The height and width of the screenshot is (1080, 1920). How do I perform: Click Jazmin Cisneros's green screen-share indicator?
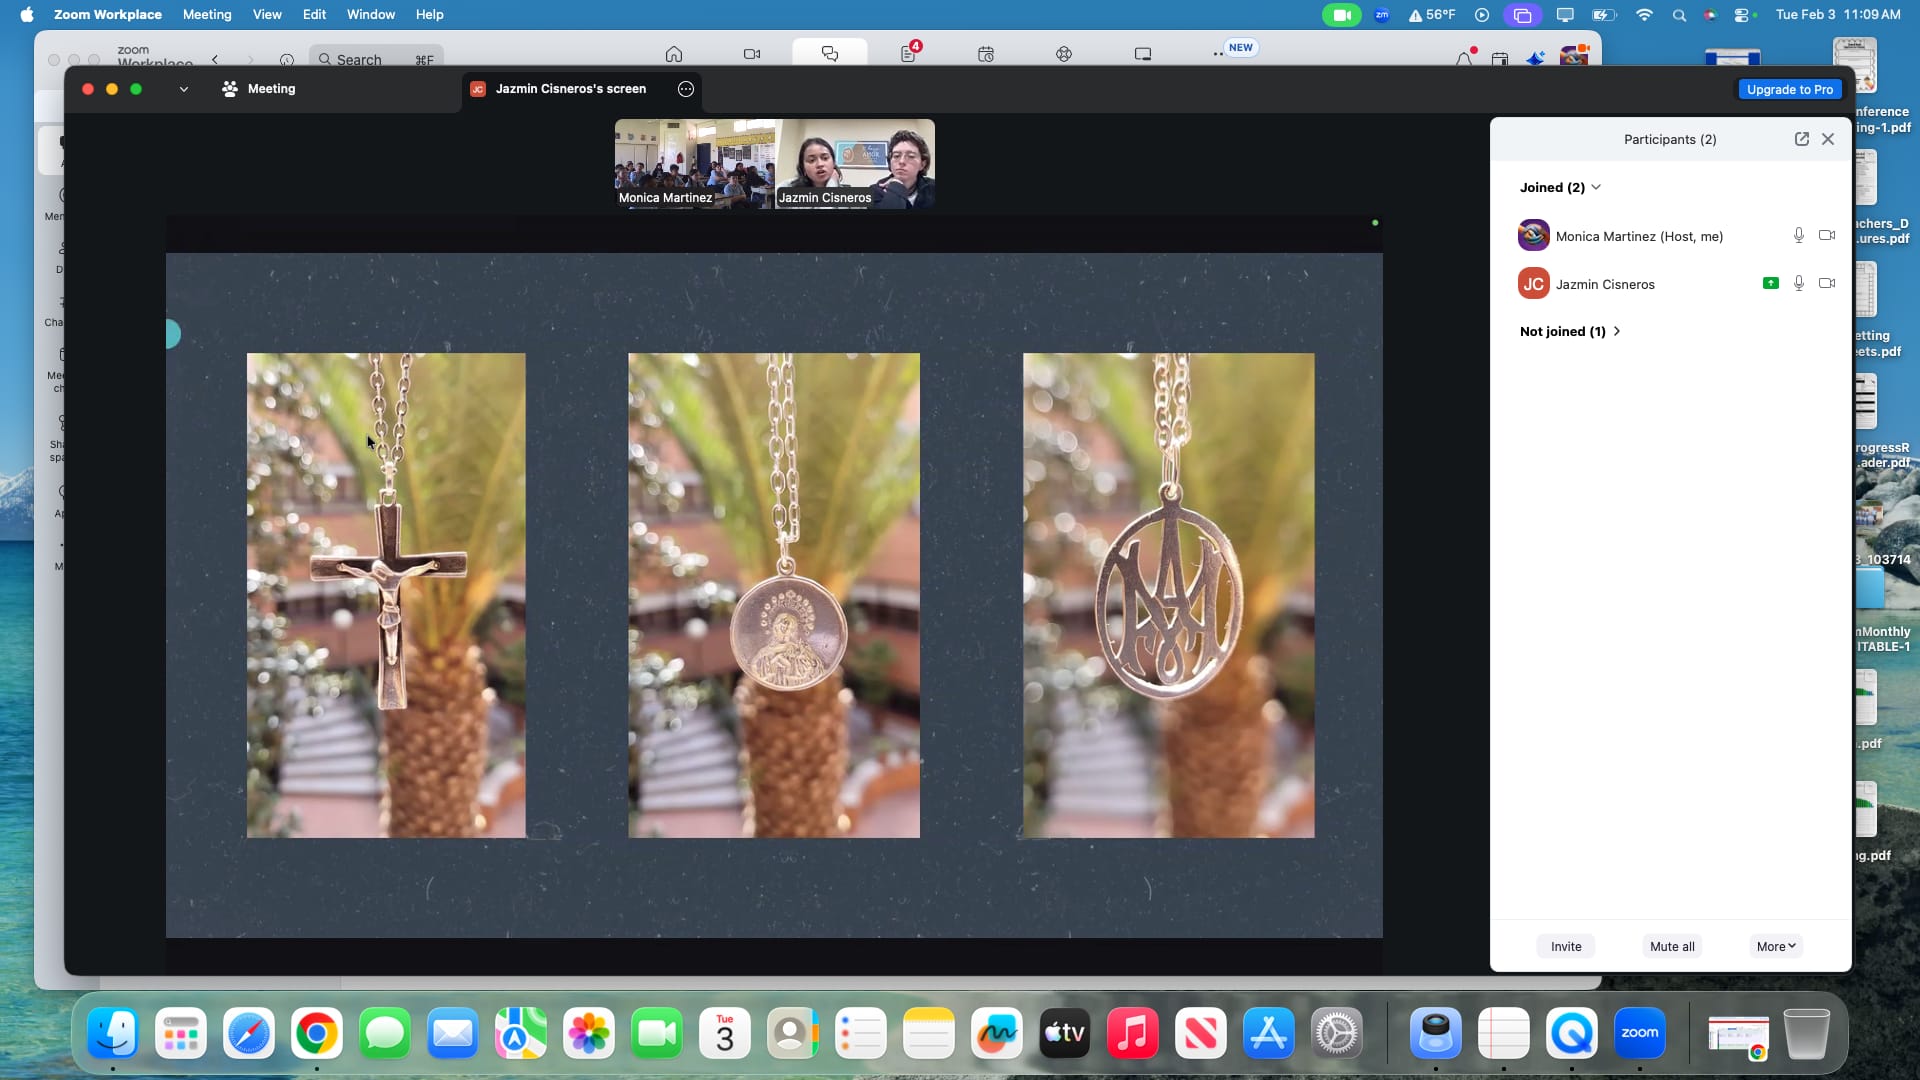pos(1770,283)
